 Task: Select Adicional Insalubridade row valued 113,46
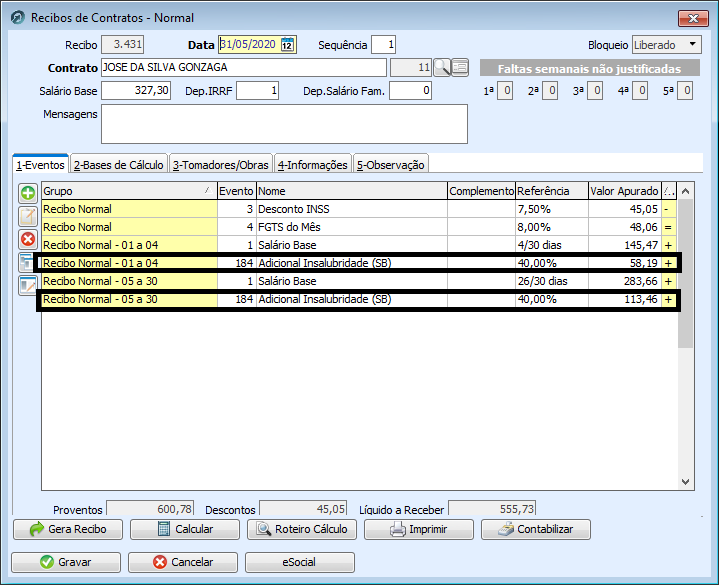(359, 299)
